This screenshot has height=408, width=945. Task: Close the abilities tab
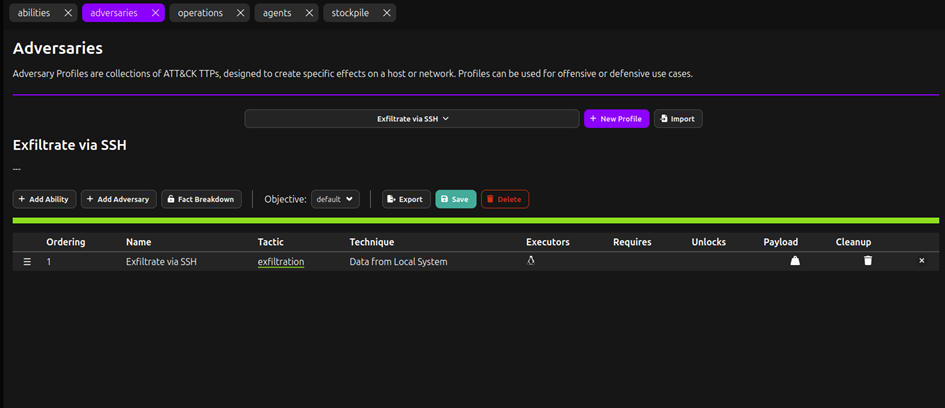click(x=67, y=13)
